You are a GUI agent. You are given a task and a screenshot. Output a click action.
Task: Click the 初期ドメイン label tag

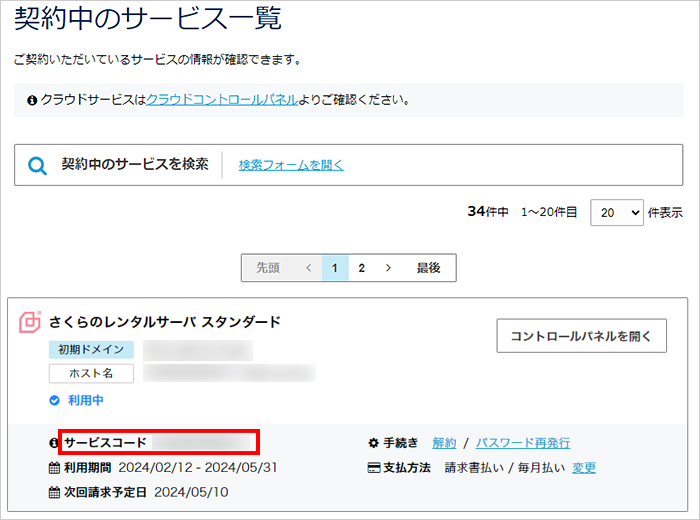tap(91, 349)
